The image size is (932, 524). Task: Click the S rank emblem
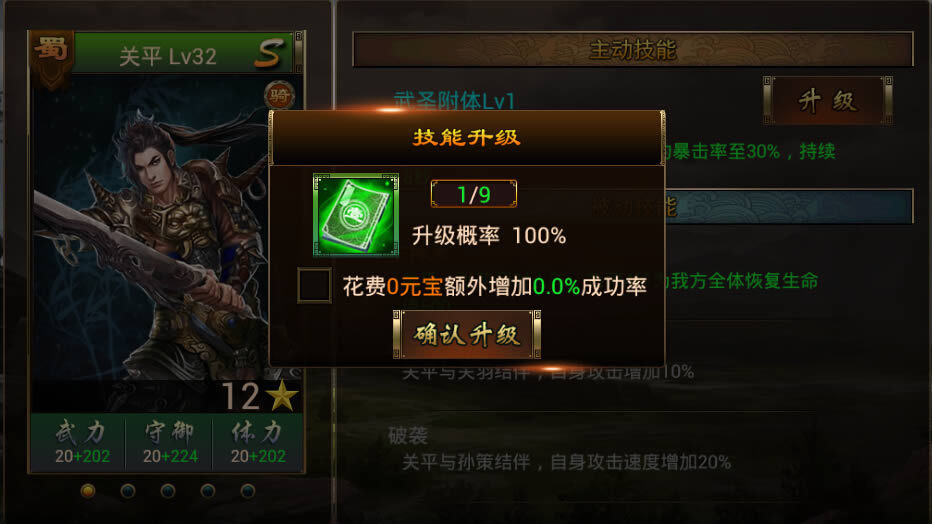[x=269, y=53]
